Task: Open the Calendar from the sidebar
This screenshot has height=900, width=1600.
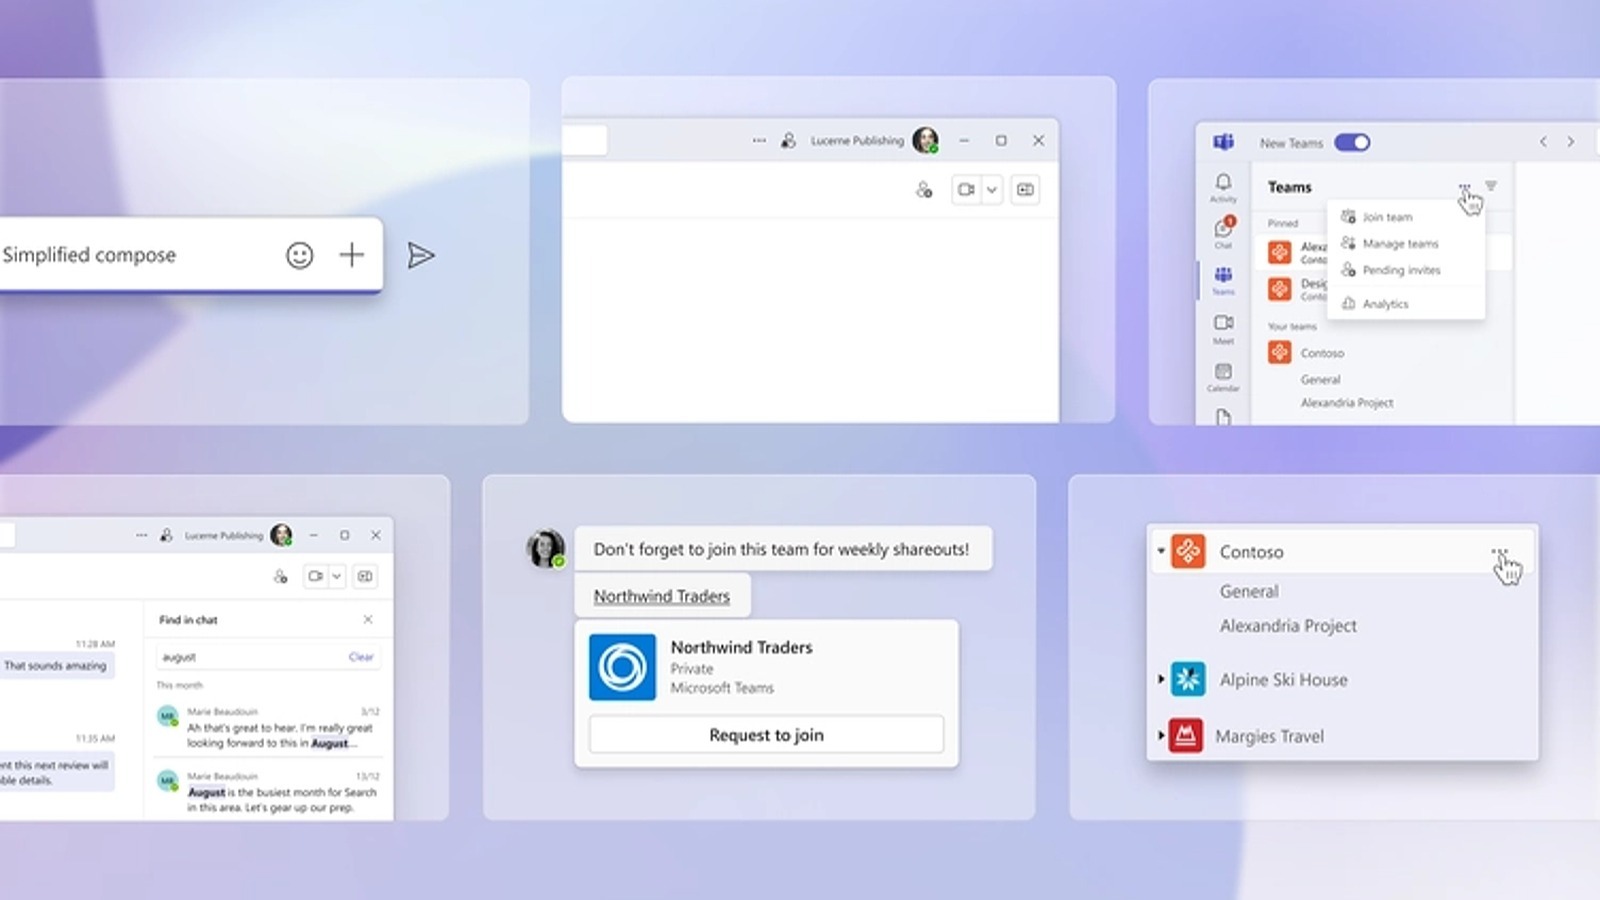Action: click(x=1222, y=370)
